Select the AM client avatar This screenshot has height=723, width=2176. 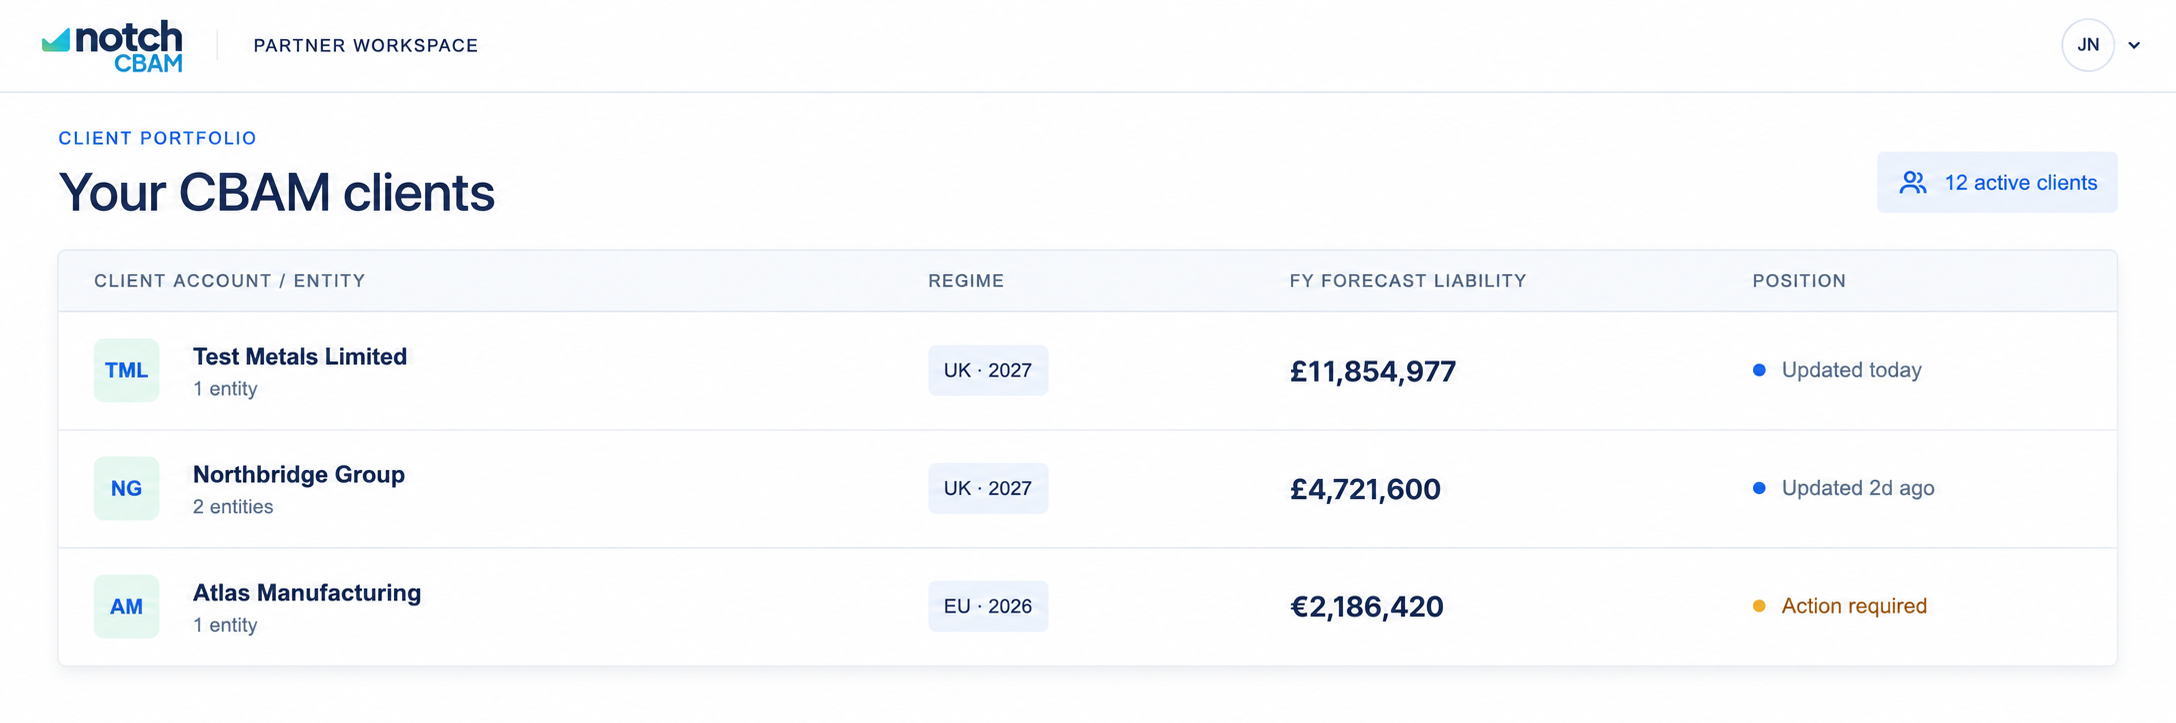pyautogui.click(x=126, y=606)
